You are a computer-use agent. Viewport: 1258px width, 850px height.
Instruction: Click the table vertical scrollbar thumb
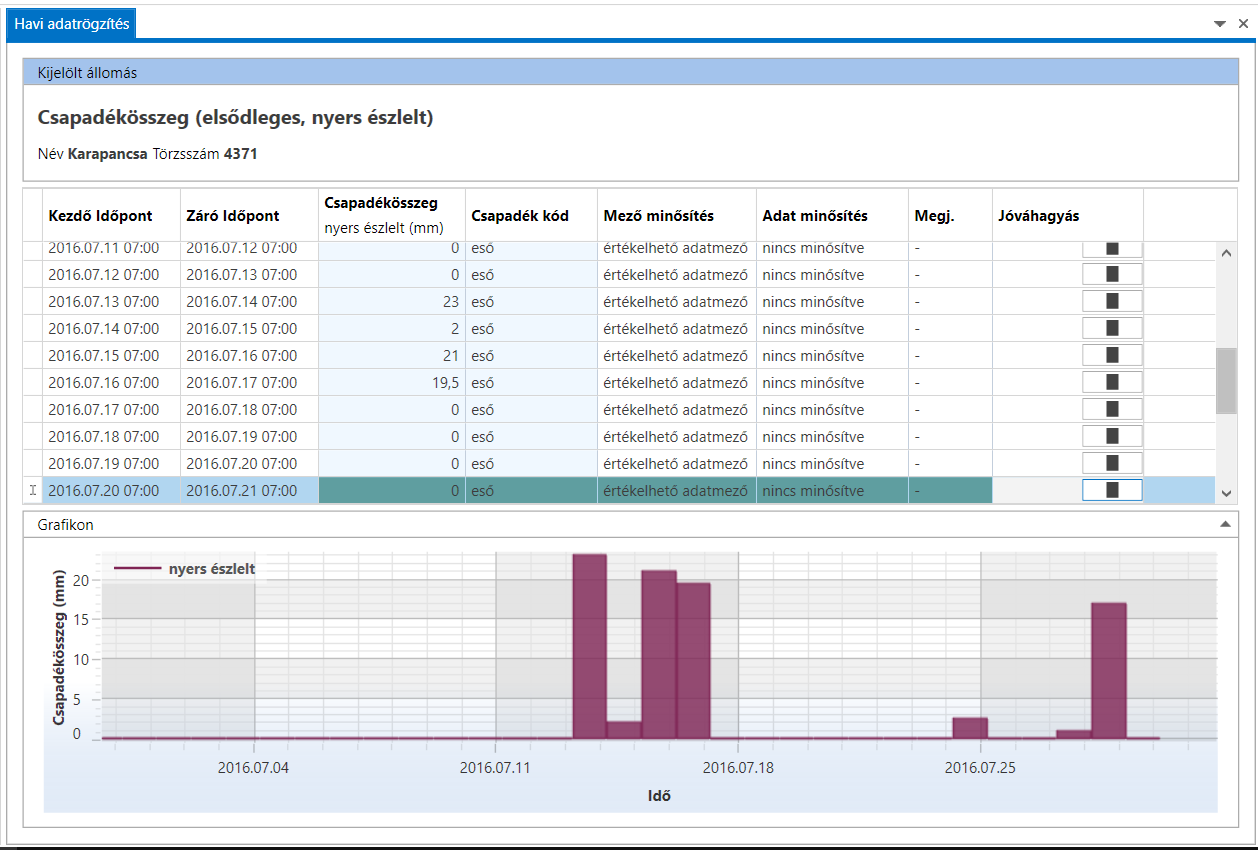point(1226,380)
